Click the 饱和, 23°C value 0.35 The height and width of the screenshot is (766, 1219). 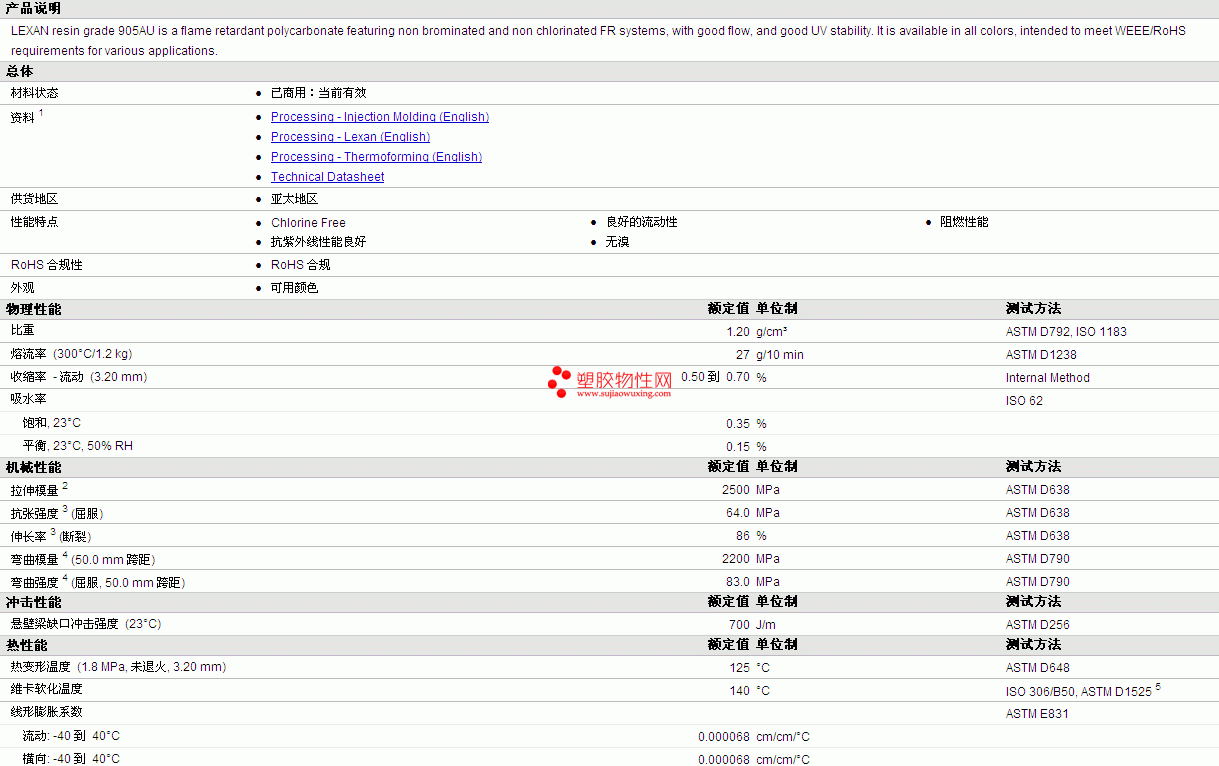pyautogui.click(x=738, y=424)
